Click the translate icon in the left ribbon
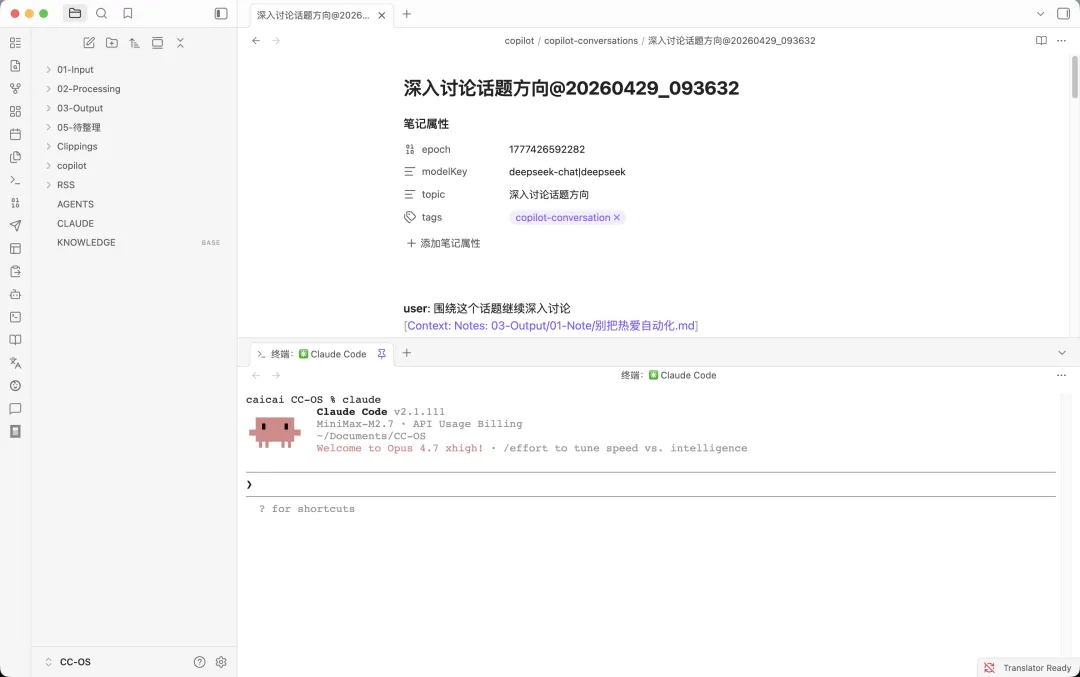The width and height of the screenshot is (1080, 677). coord(14,364)
